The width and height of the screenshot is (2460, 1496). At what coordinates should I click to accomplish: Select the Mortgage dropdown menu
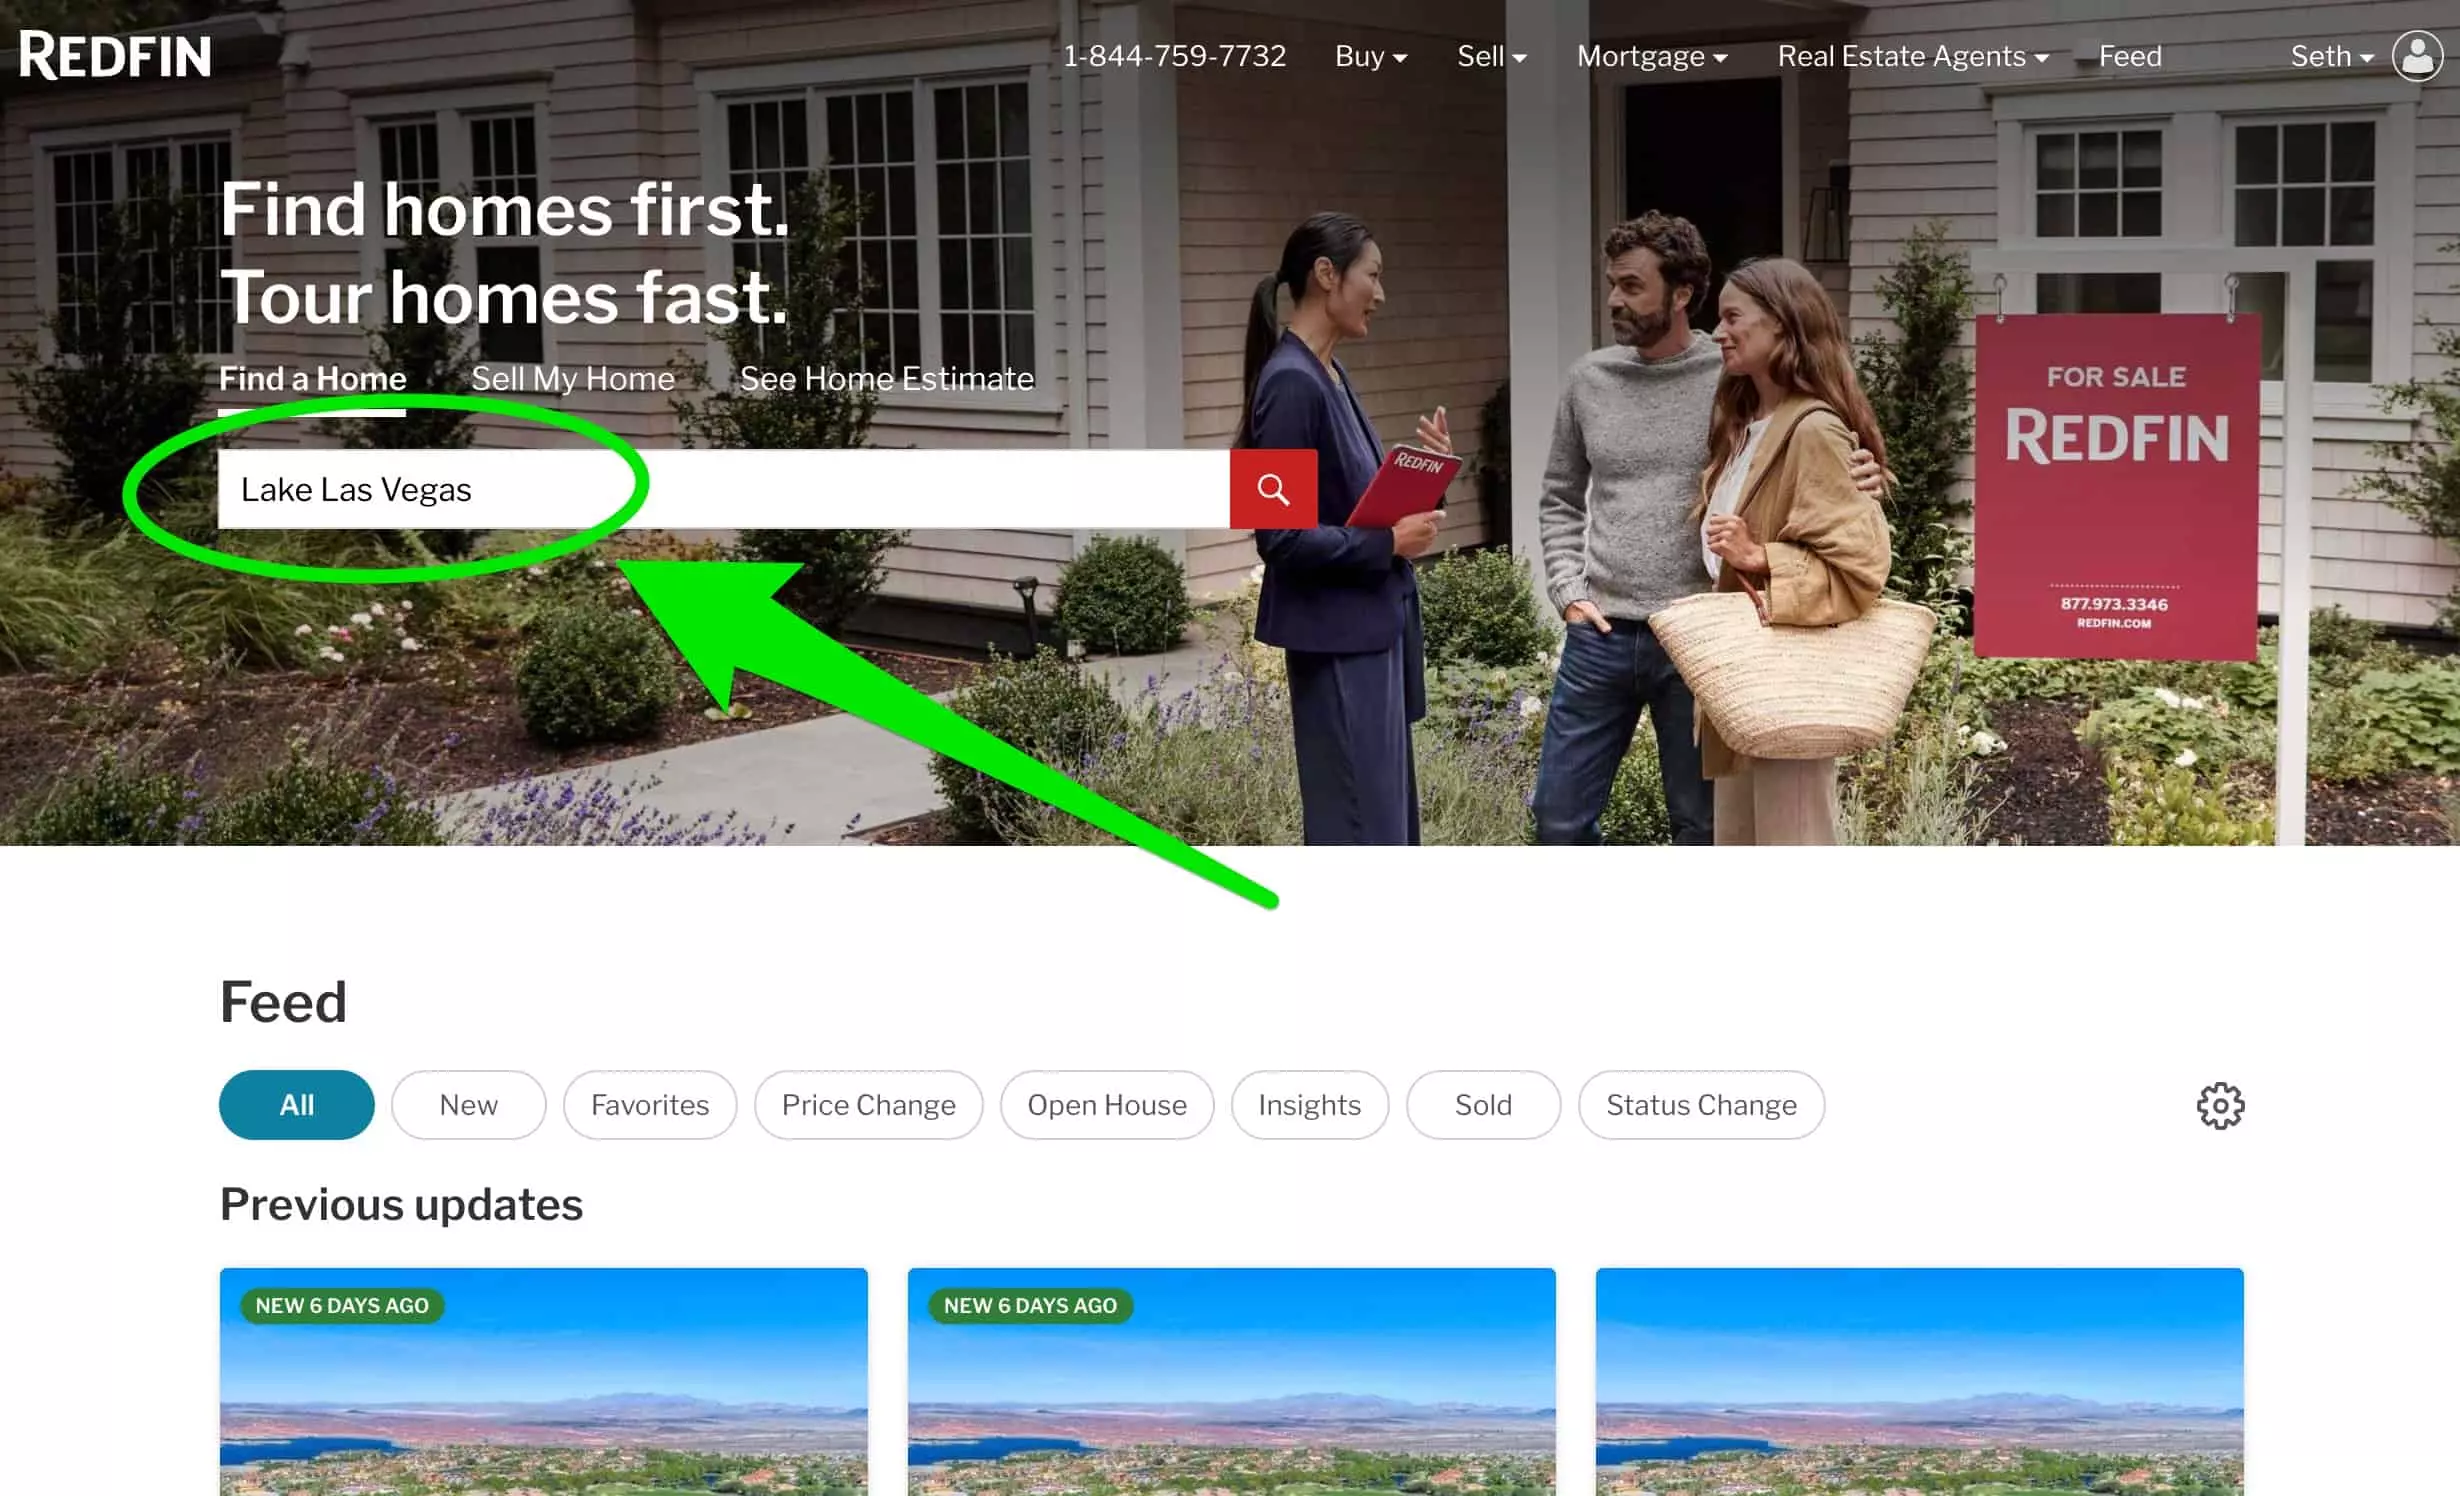1648,56
